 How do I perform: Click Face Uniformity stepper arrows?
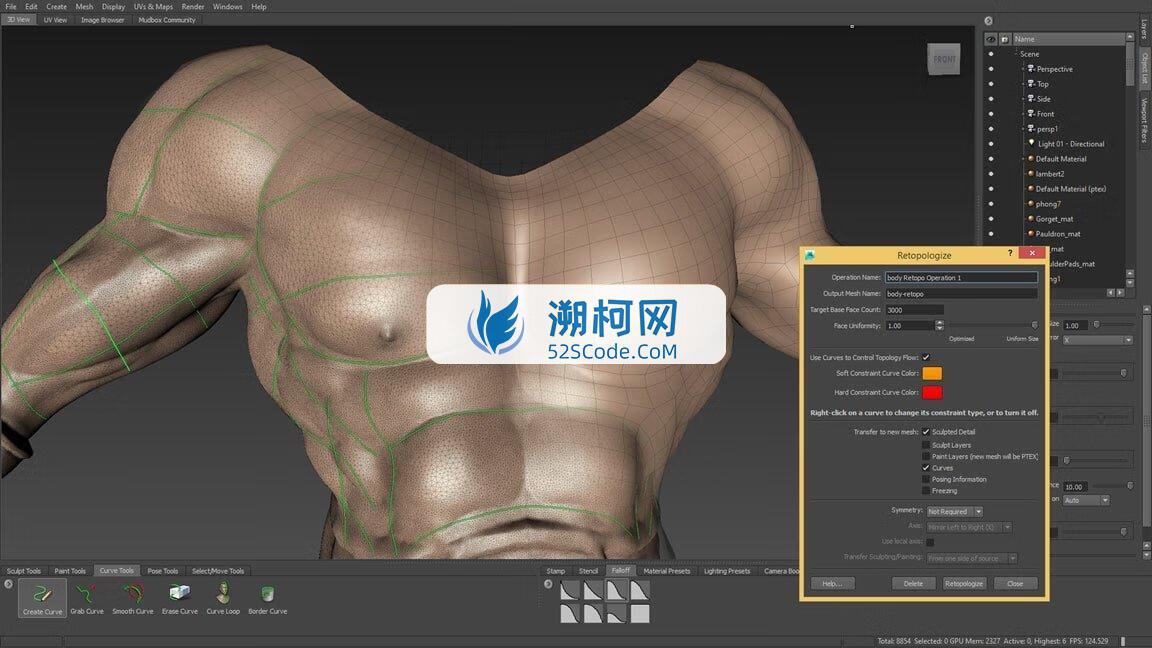coord(939,325)
